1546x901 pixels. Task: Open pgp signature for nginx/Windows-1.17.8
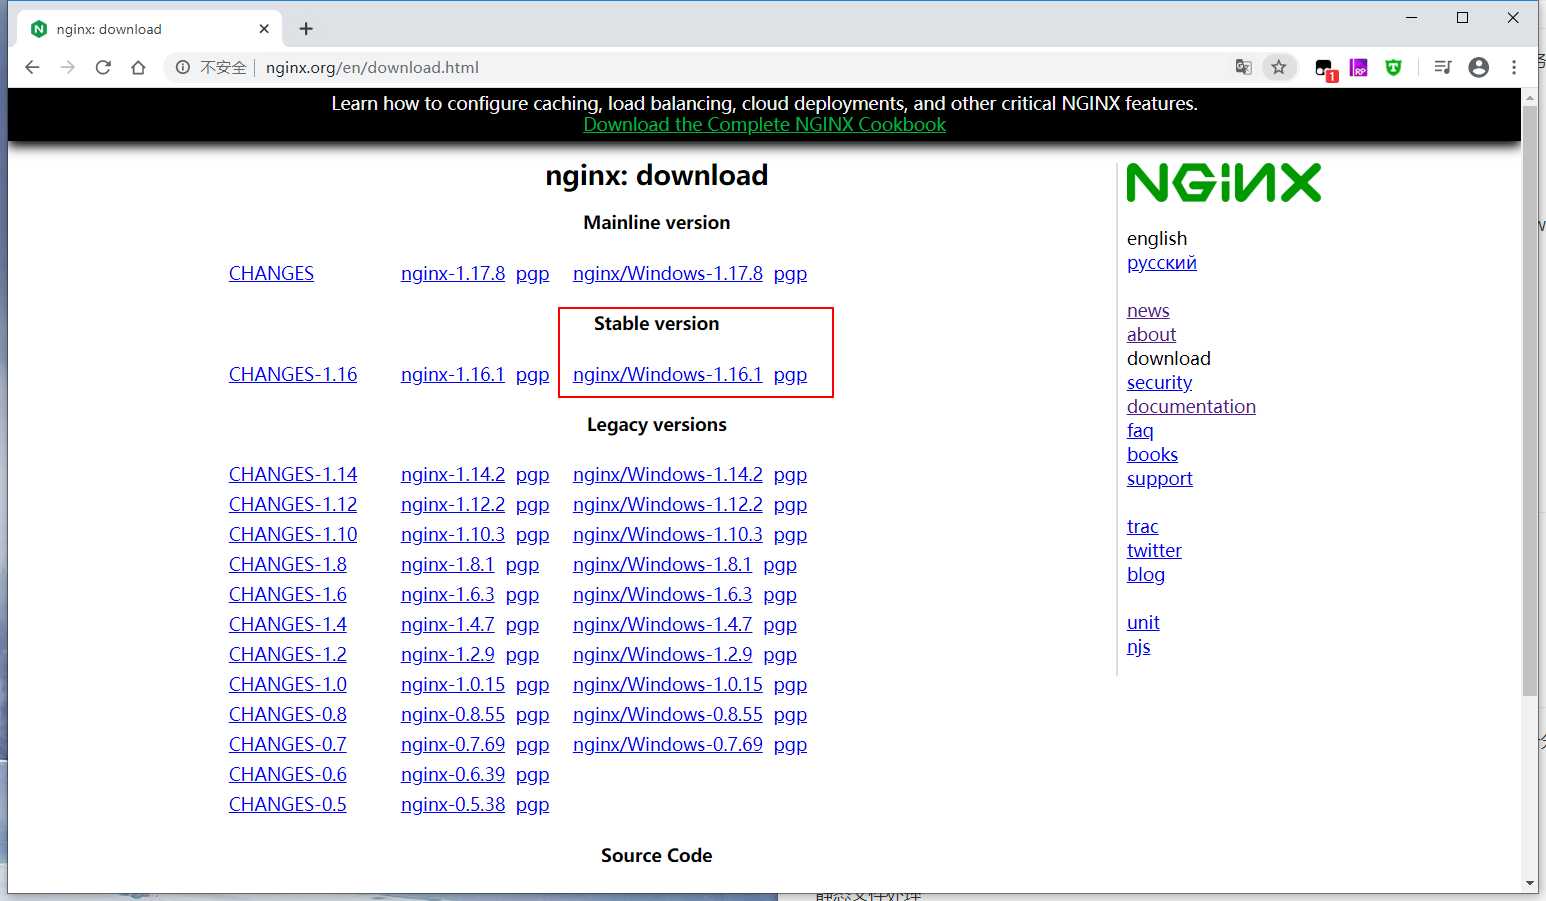click(790, 274)
